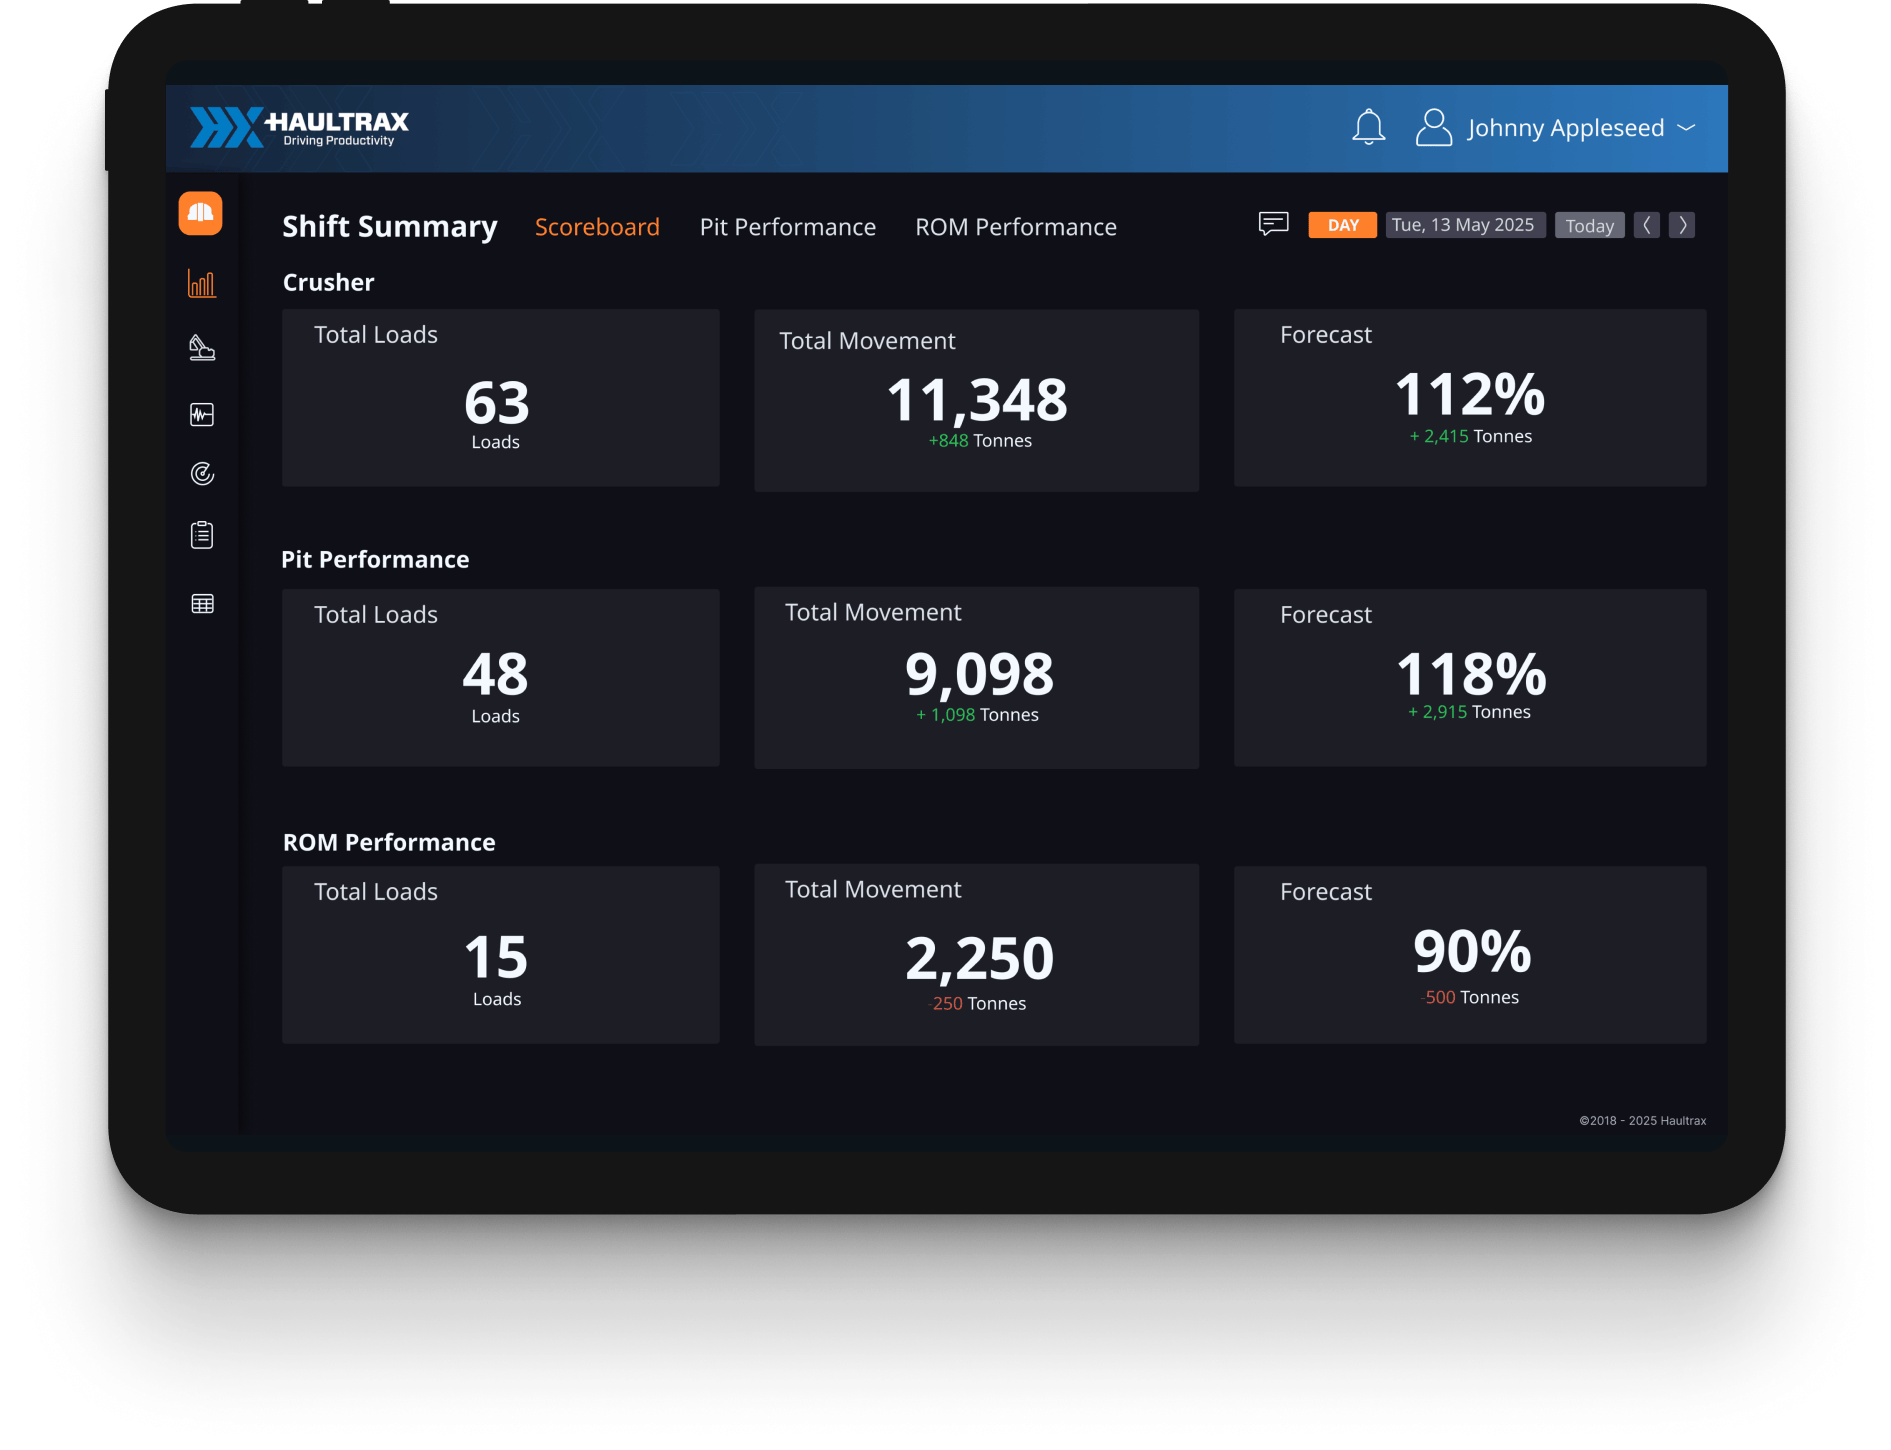The width and height of the screenshot is (1891, 1450).
Task: Open the comments speech bubble icon
Action: pyautogui.click(x=1273, y=224)
